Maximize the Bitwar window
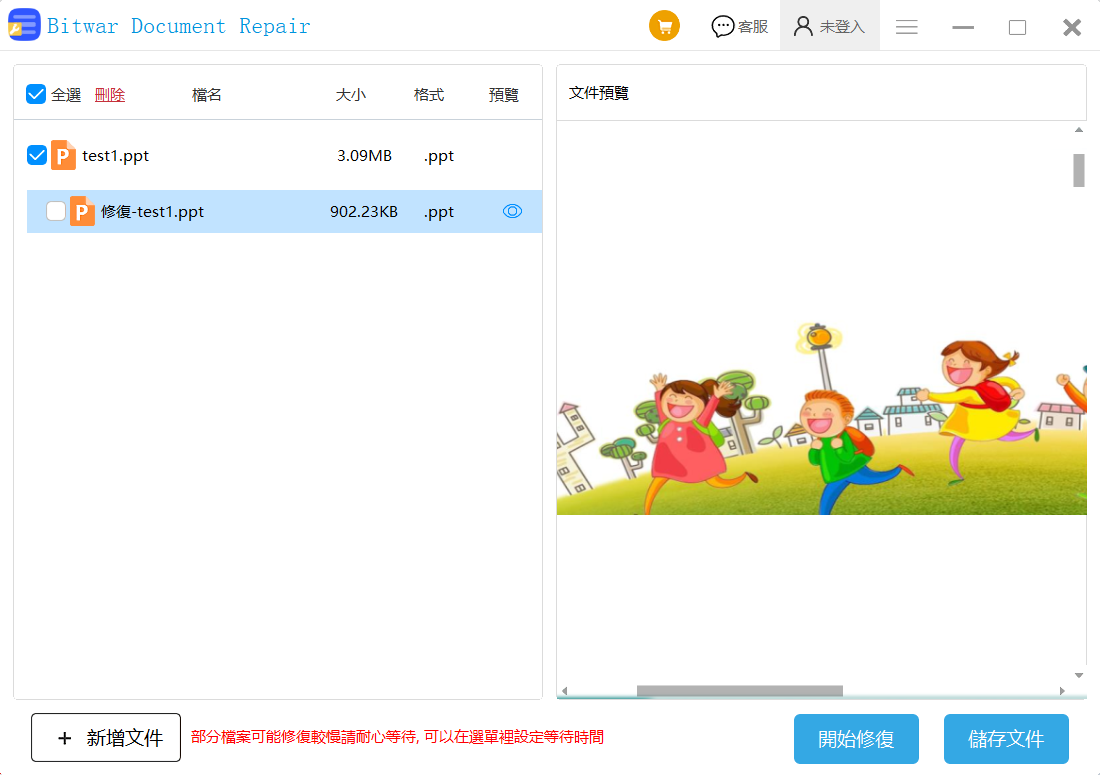Image resolution: width=1100 pixels, height=775 pixels. click(1017, 27)
